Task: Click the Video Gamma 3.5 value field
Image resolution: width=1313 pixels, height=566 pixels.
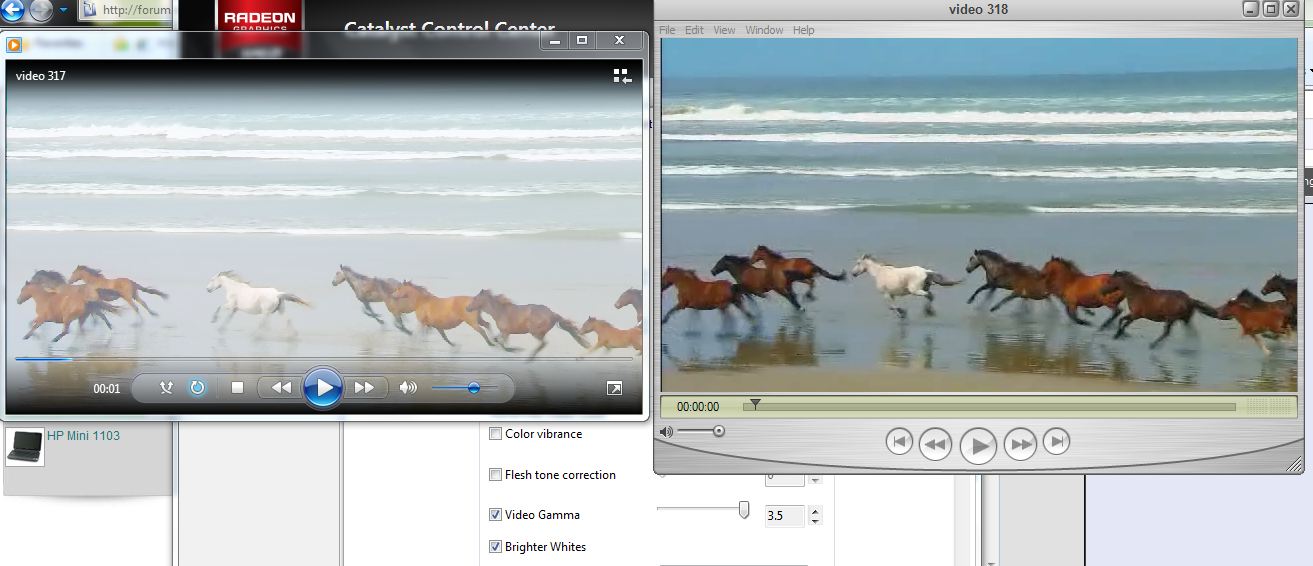Action: point(784,516)
